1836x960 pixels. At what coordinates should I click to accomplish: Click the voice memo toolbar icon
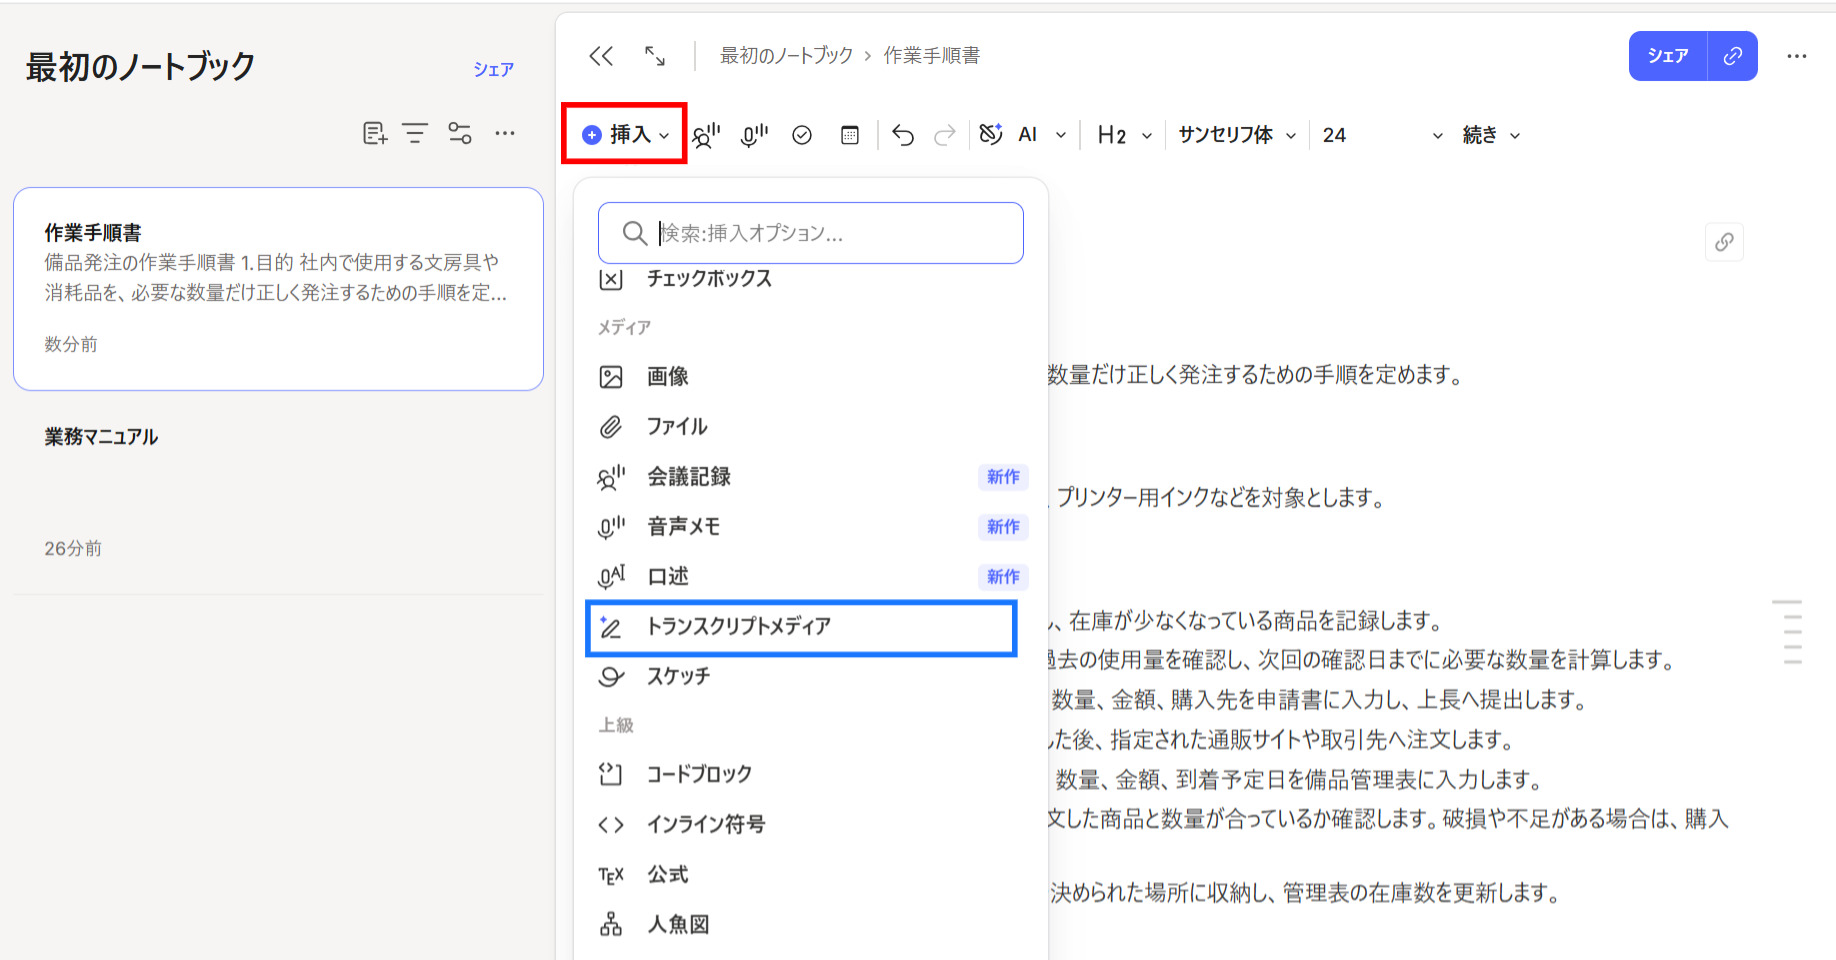[754, 135]
